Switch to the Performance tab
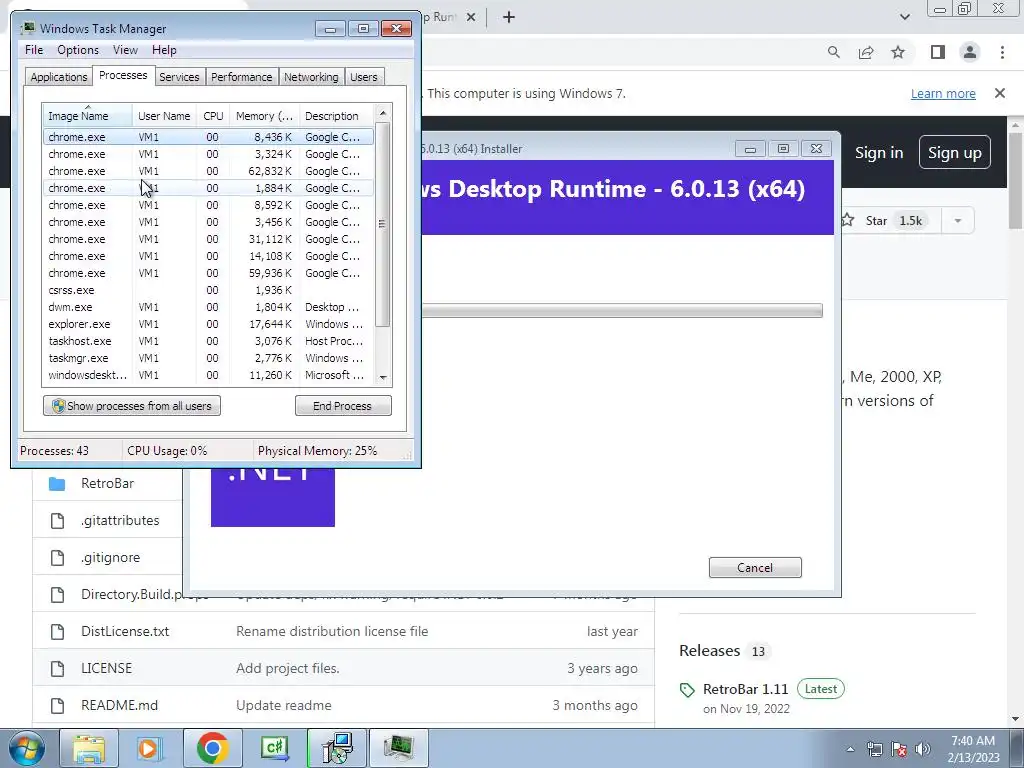1024x768 pixels. click(242, 77)
